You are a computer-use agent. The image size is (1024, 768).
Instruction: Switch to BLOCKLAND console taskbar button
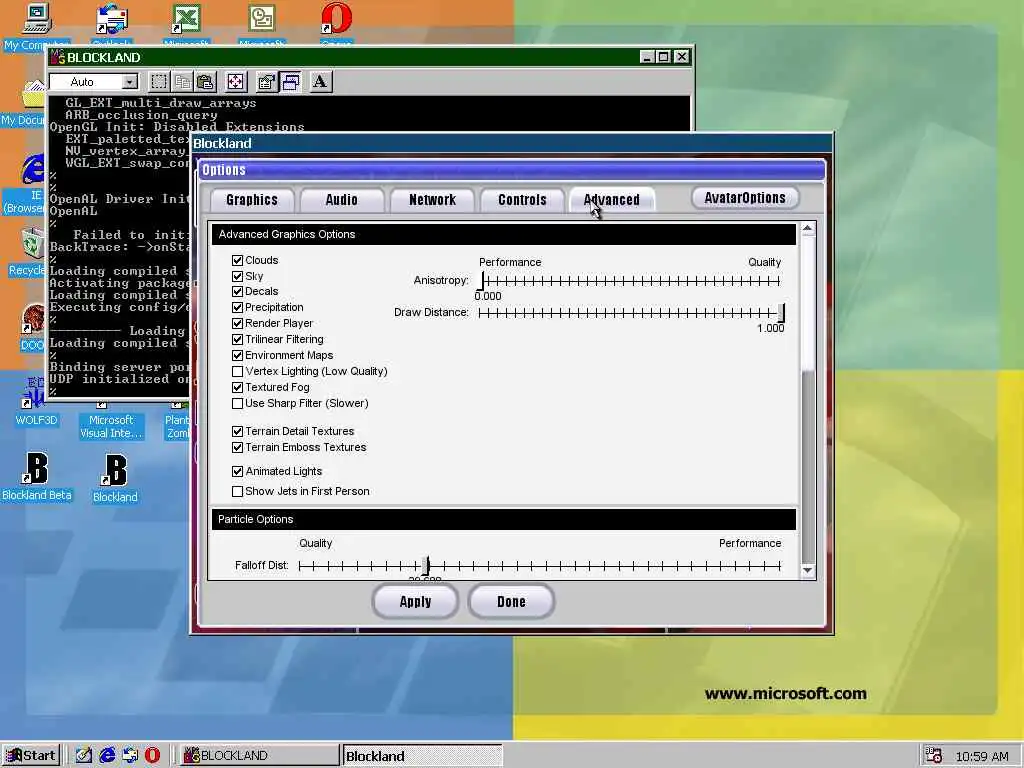(259, 756)
